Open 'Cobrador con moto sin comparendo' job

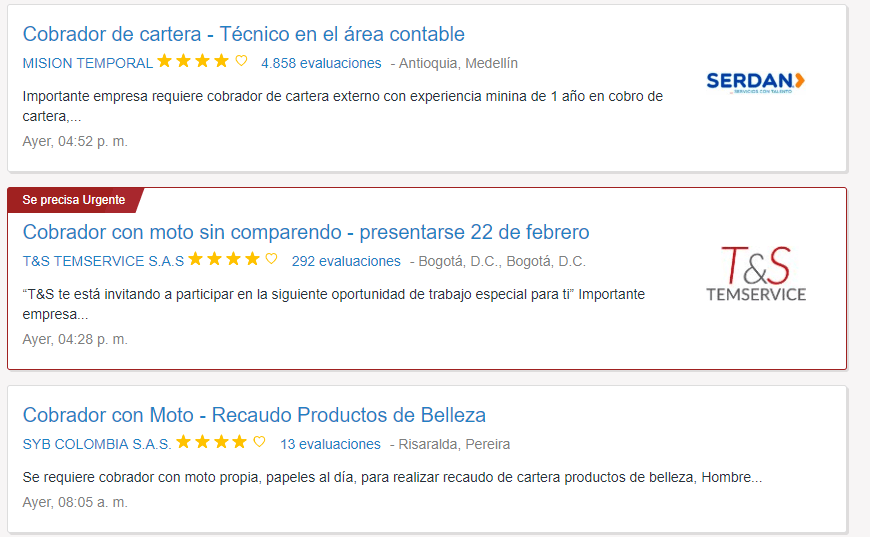[306, 232]
